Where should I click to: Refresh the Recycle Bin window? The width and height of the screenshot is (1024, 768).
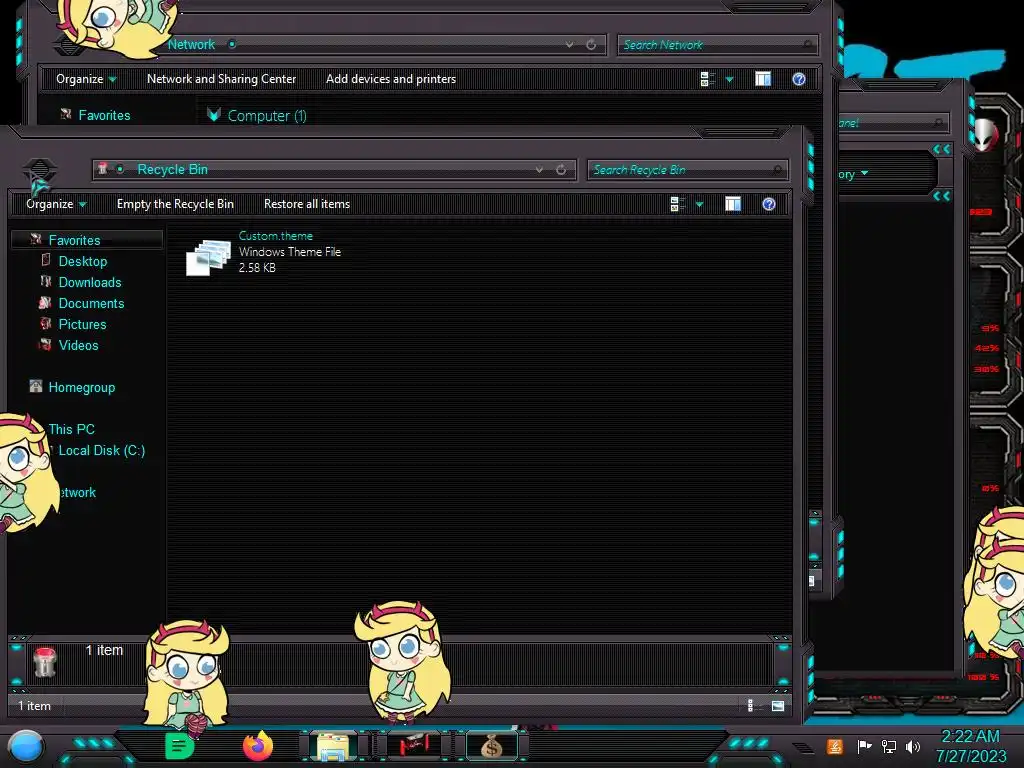point(561,170)
